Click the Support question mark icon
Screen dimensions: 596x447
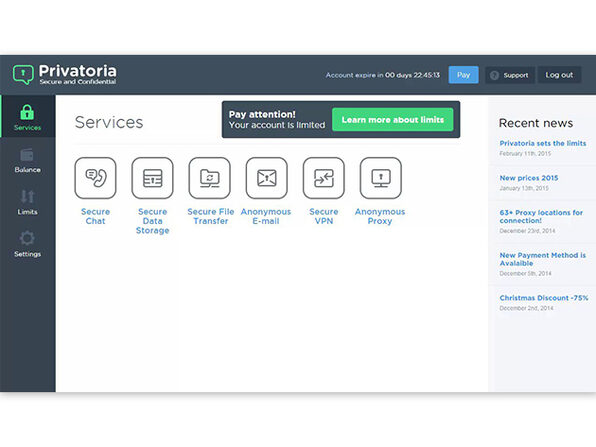point(494,75)
